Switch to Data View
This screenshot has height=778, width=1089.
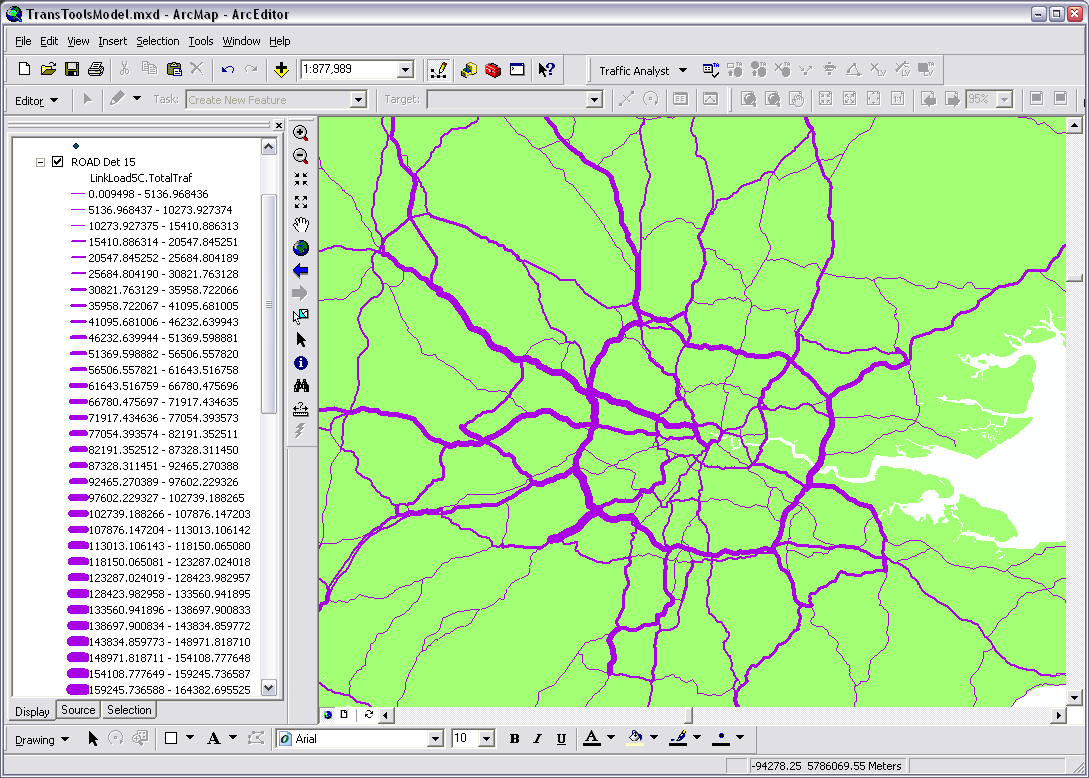[x=328, y=715]
